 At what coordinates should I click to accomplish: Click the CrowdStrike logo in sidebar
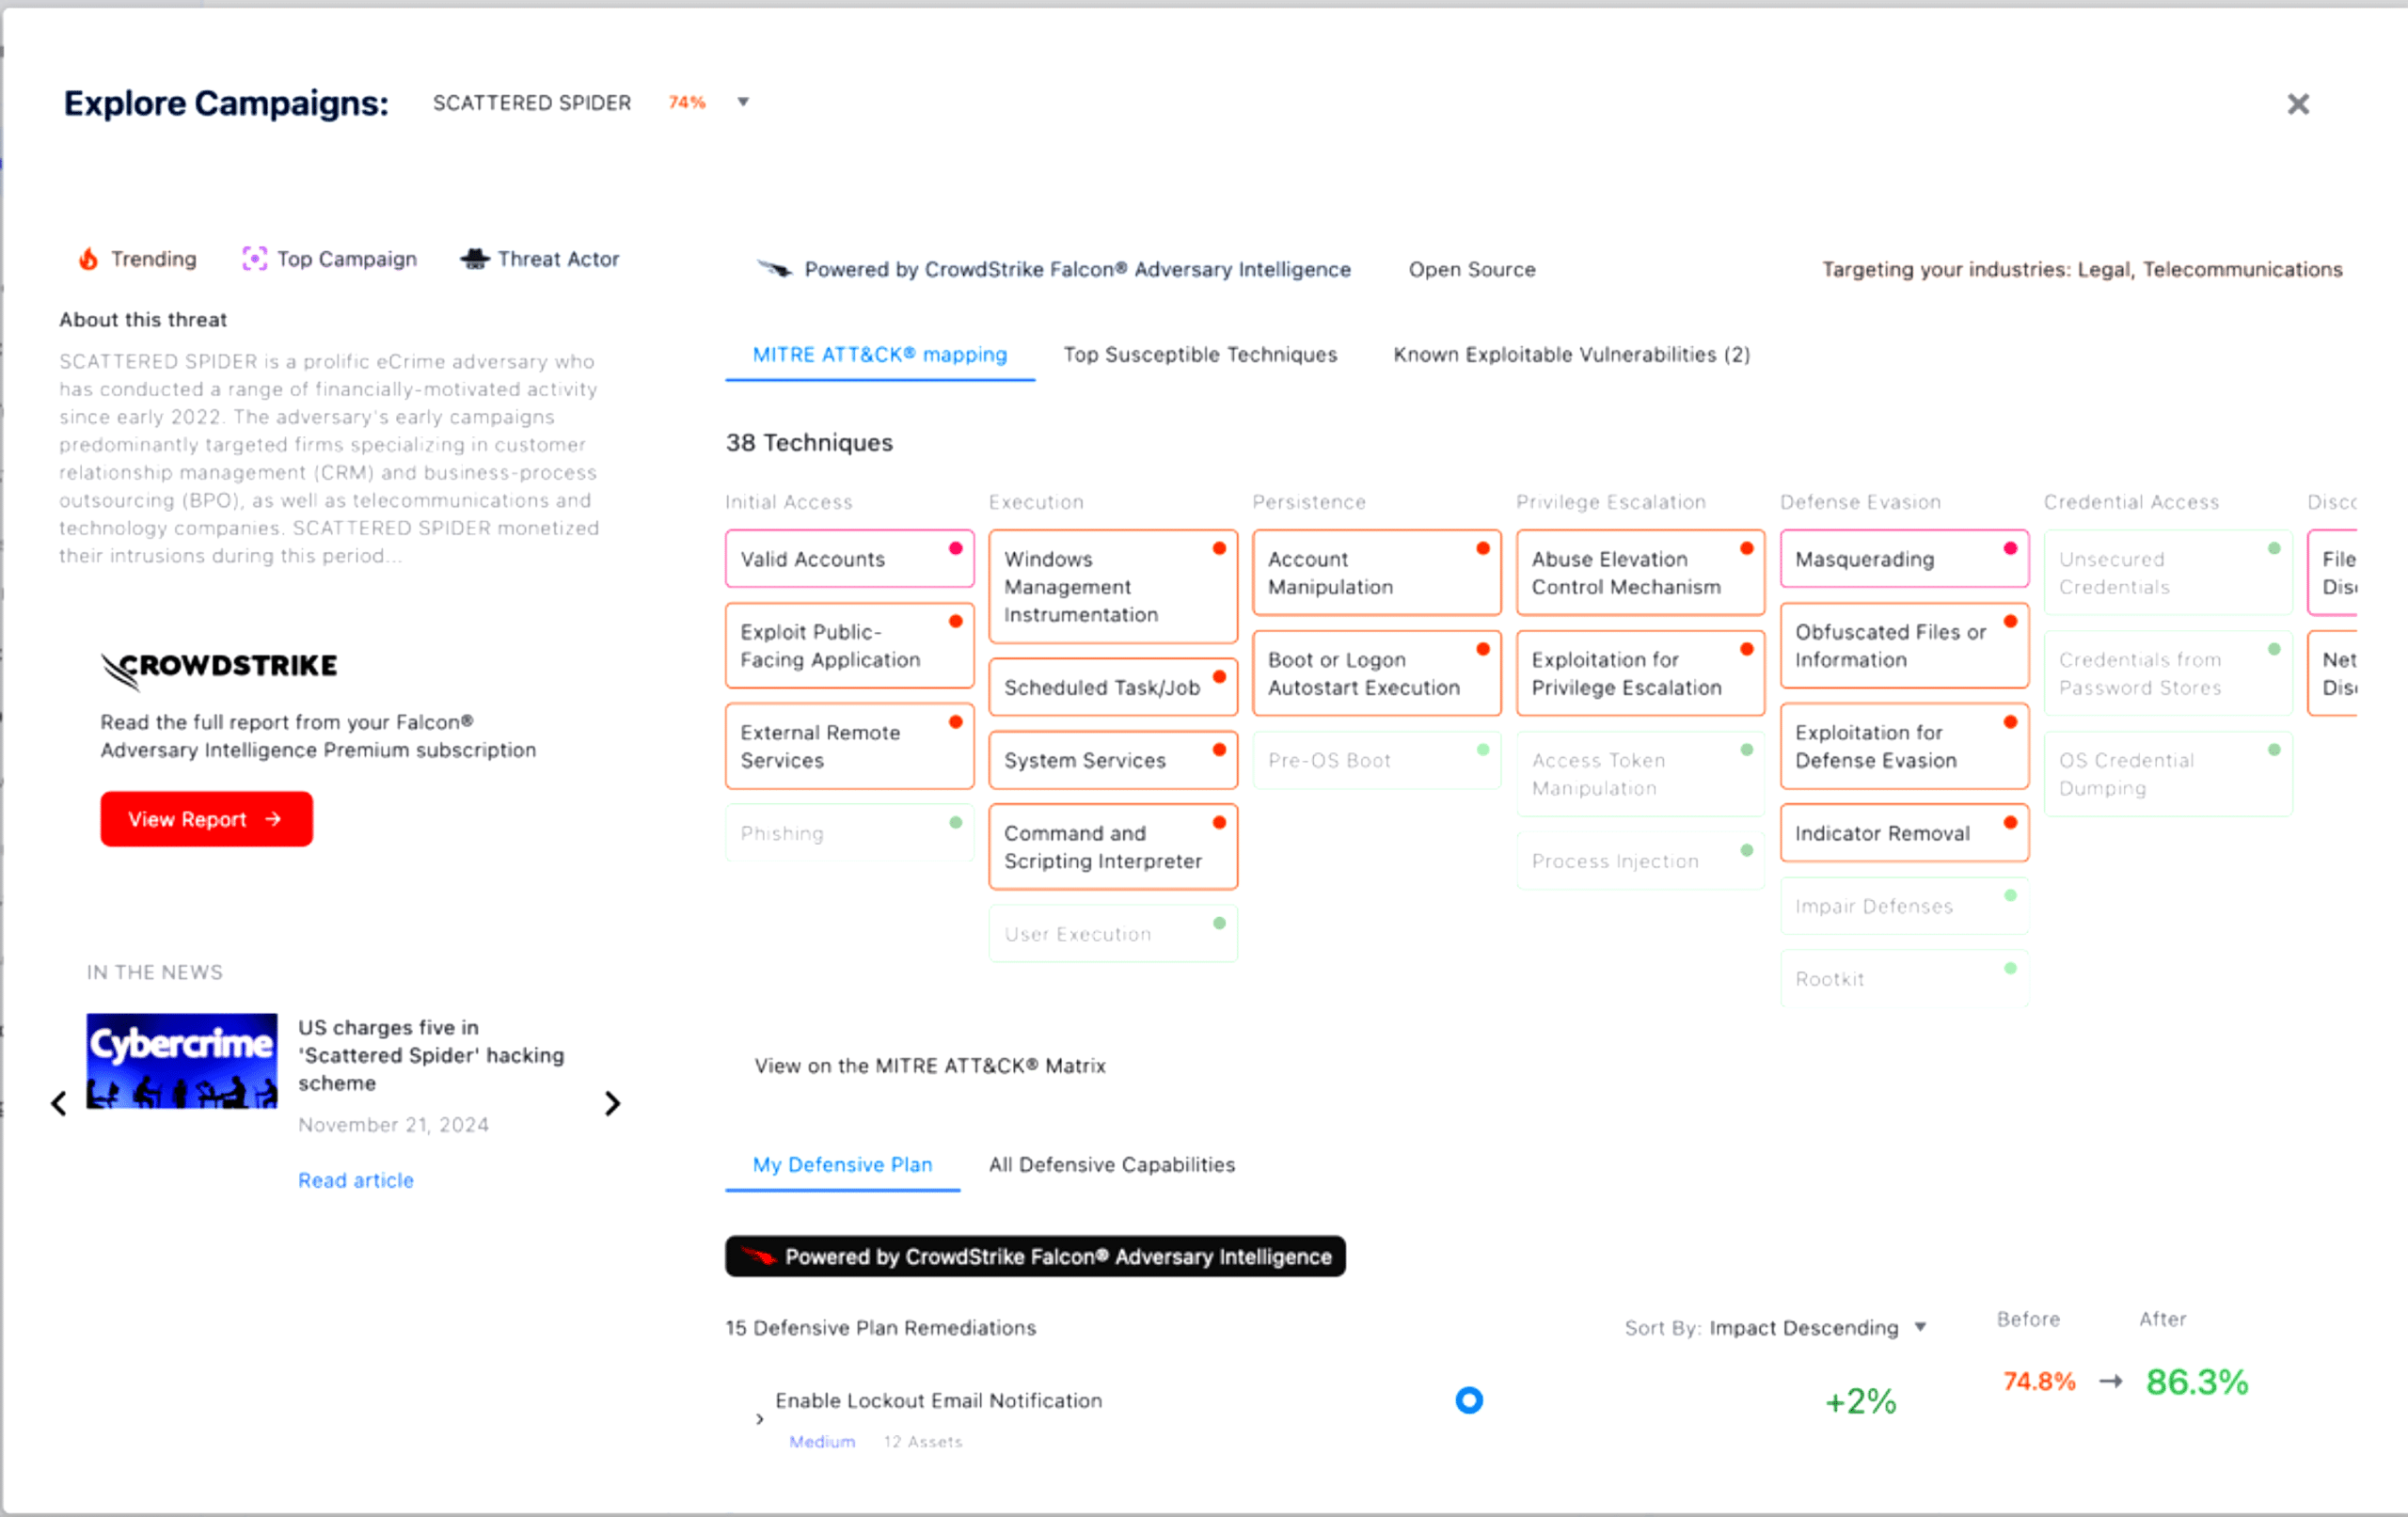pos(219,669)
